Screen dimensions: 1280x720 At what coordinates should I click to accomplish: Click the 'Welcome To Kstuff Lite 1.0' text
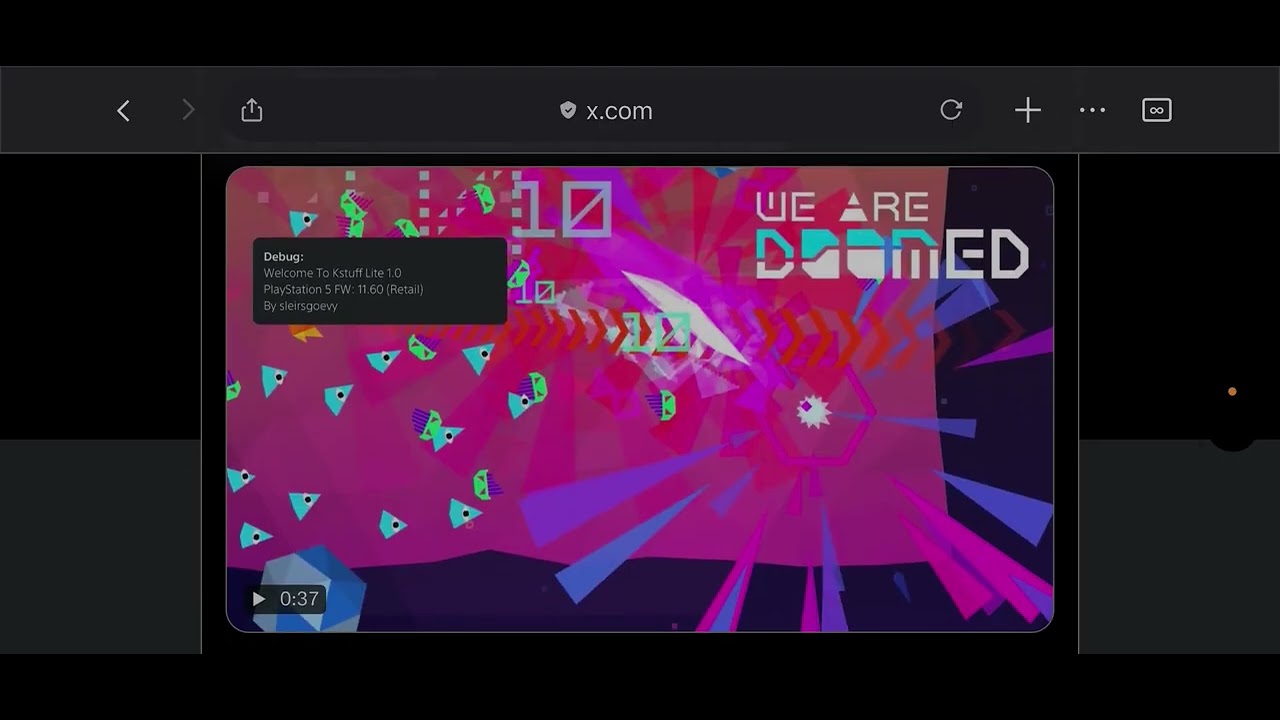coord(333,273)
